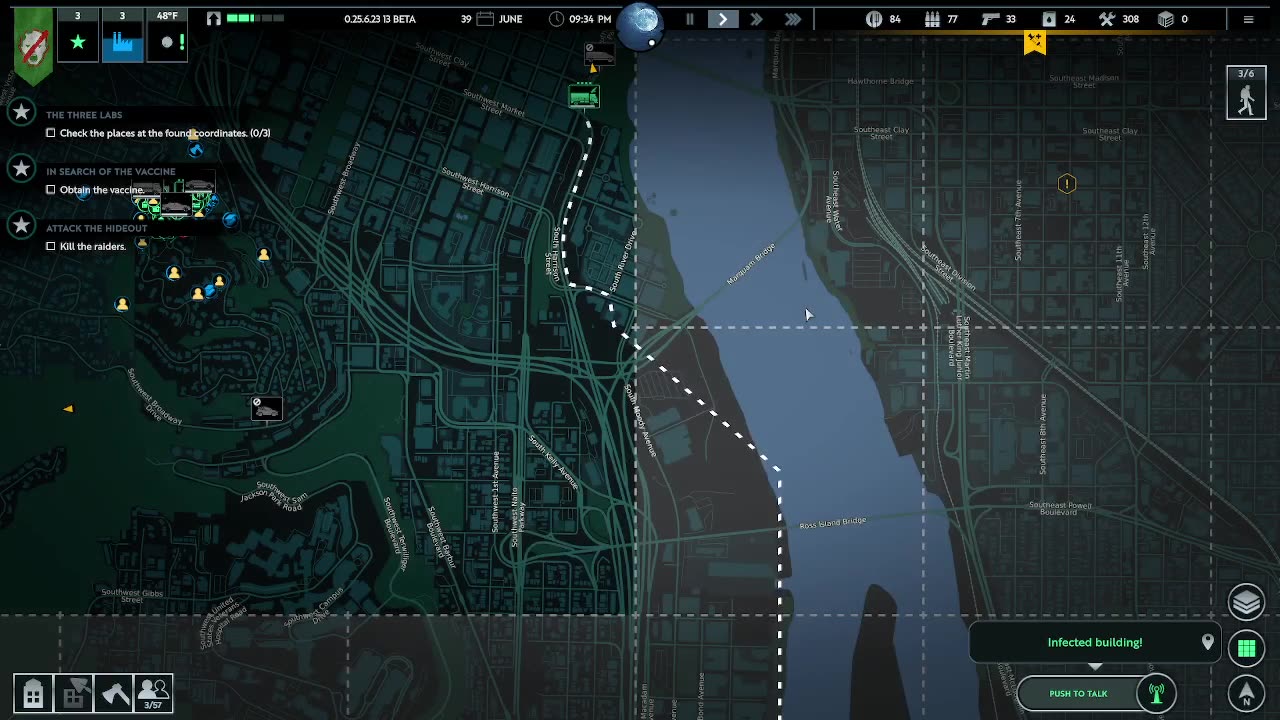Open the population 3/57 panel
This screenshot has width=1280, height=720.
(153, 693)
